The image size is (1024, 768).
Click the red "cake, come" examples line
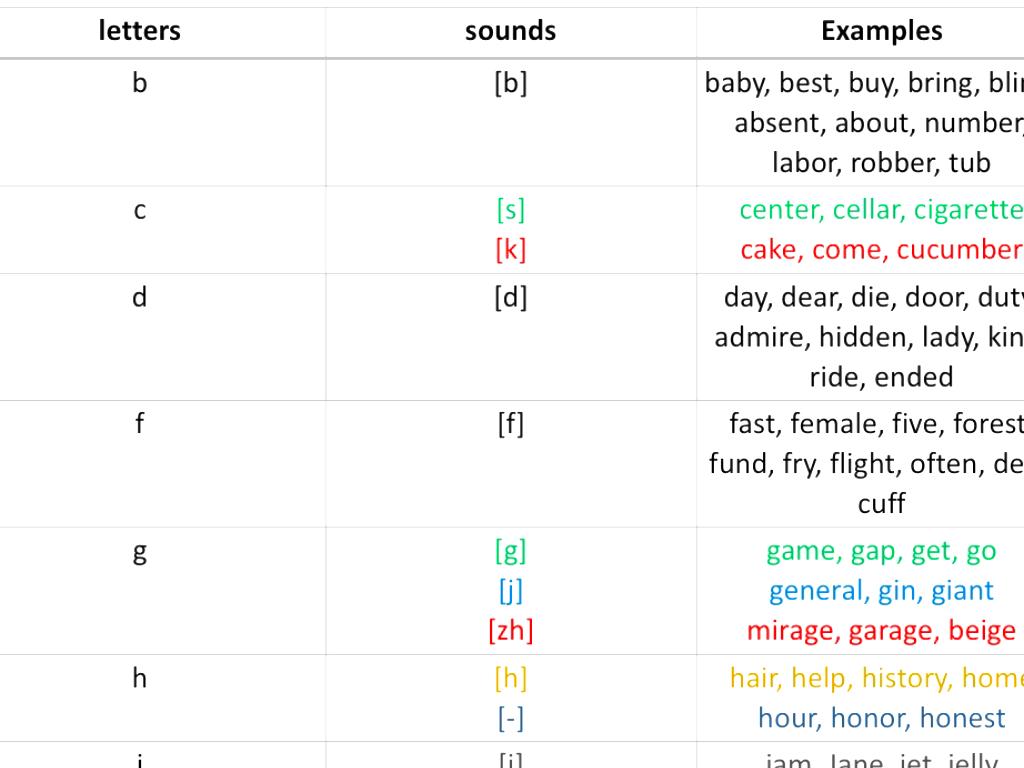pos(880,250)
